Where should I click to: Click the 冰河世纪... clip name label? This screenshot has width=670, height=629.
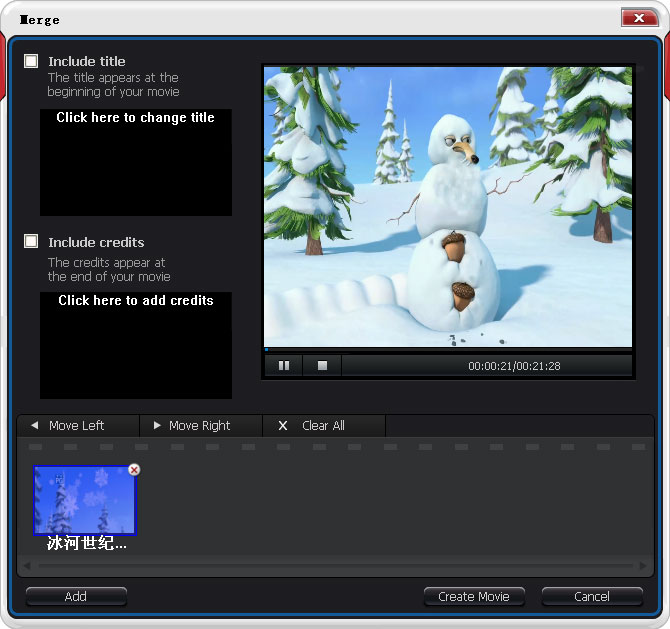[x=87, y=544]
